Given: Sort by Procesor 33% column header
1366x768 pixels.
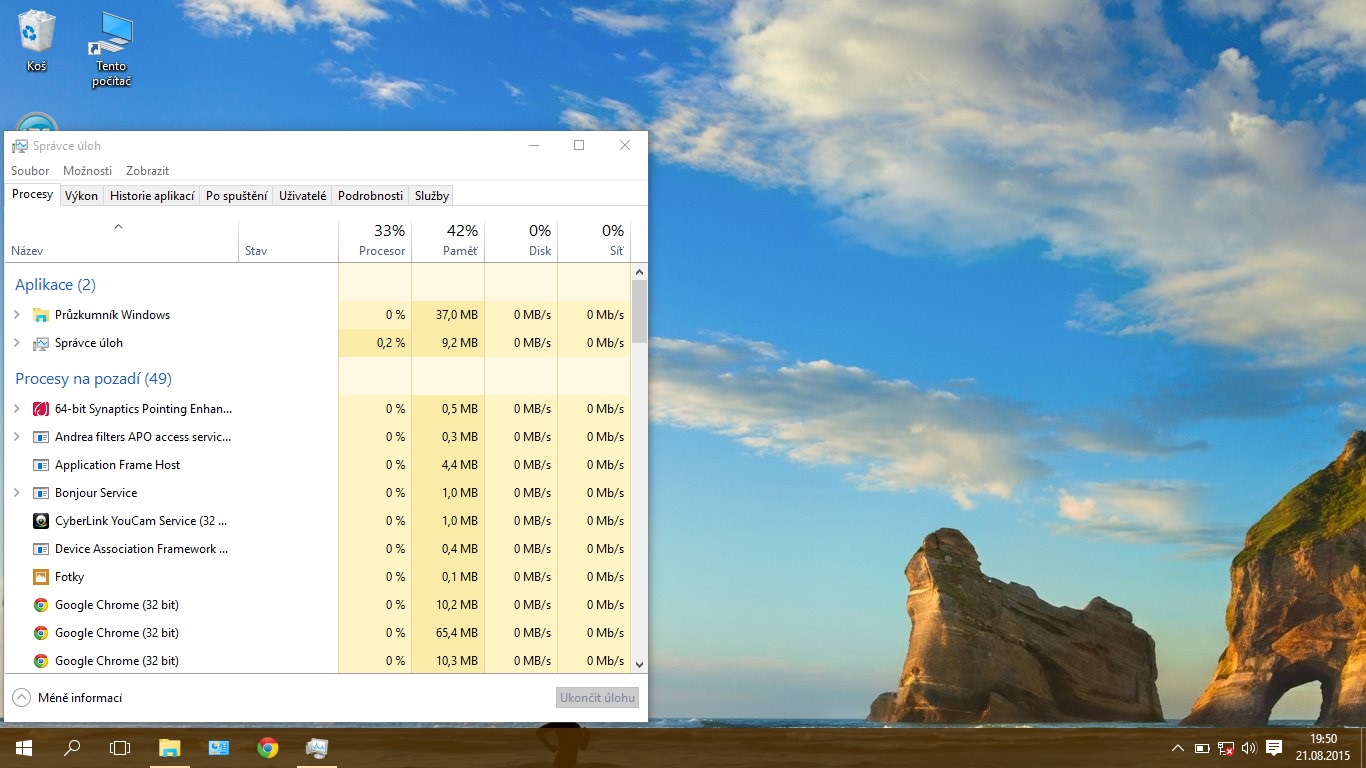Looking at the screenshot, I should pyautogui.click(x=375, y=240).
